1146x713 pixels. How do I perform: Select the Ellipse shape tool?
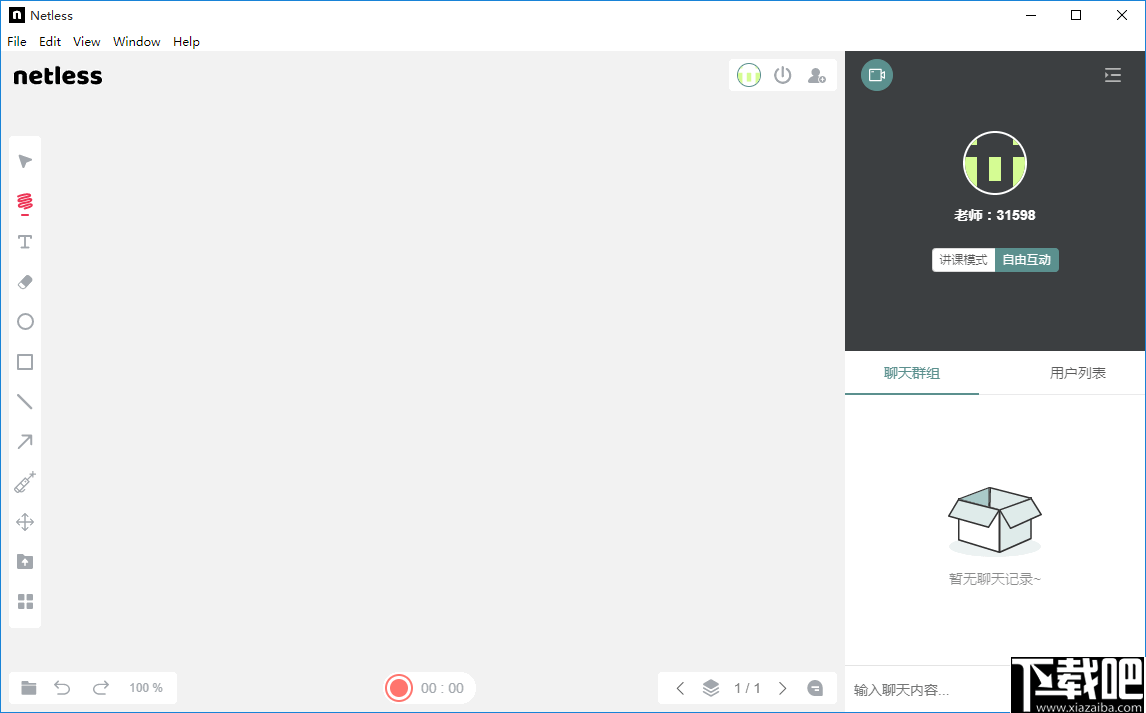(x=25, y=321)
